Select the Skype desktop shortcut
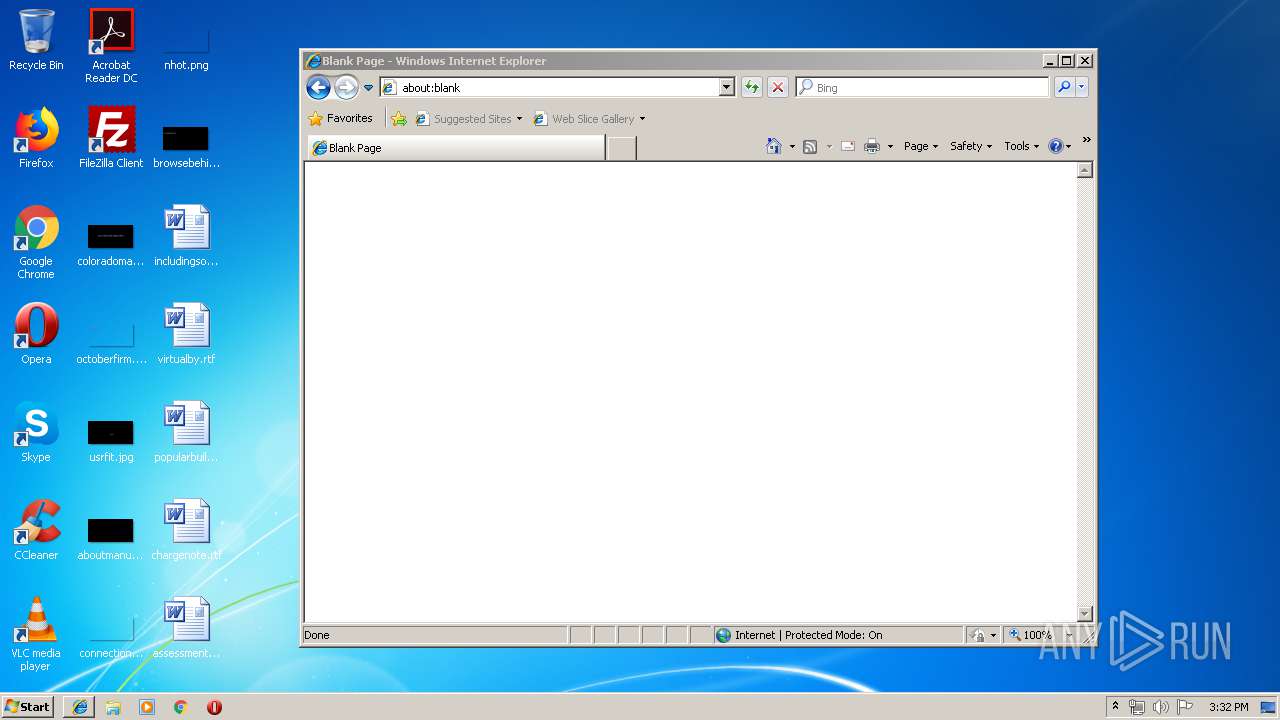Image resolution: width=1280 pixels, height=720 pixels. pos(36,432)
